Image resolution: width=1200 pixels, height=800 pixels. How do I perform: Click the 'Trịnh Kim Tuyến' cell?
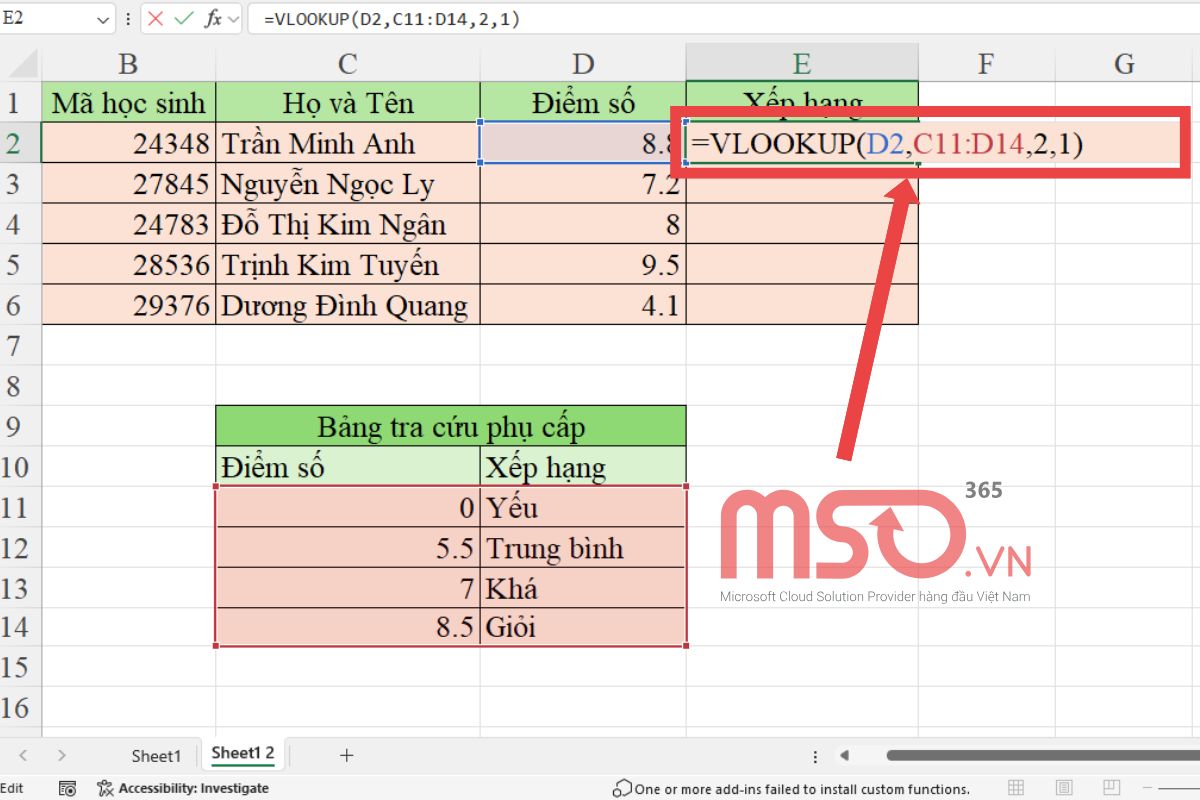click(348, 265)
